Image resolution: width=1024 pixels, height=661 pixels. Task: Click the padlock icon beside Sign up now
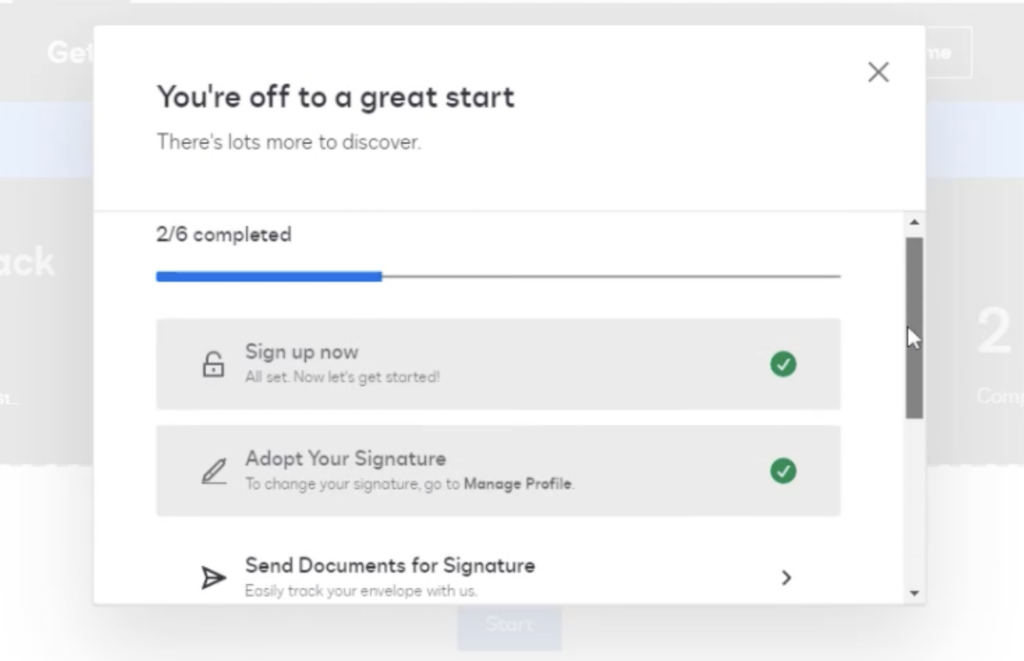(213, 365)
